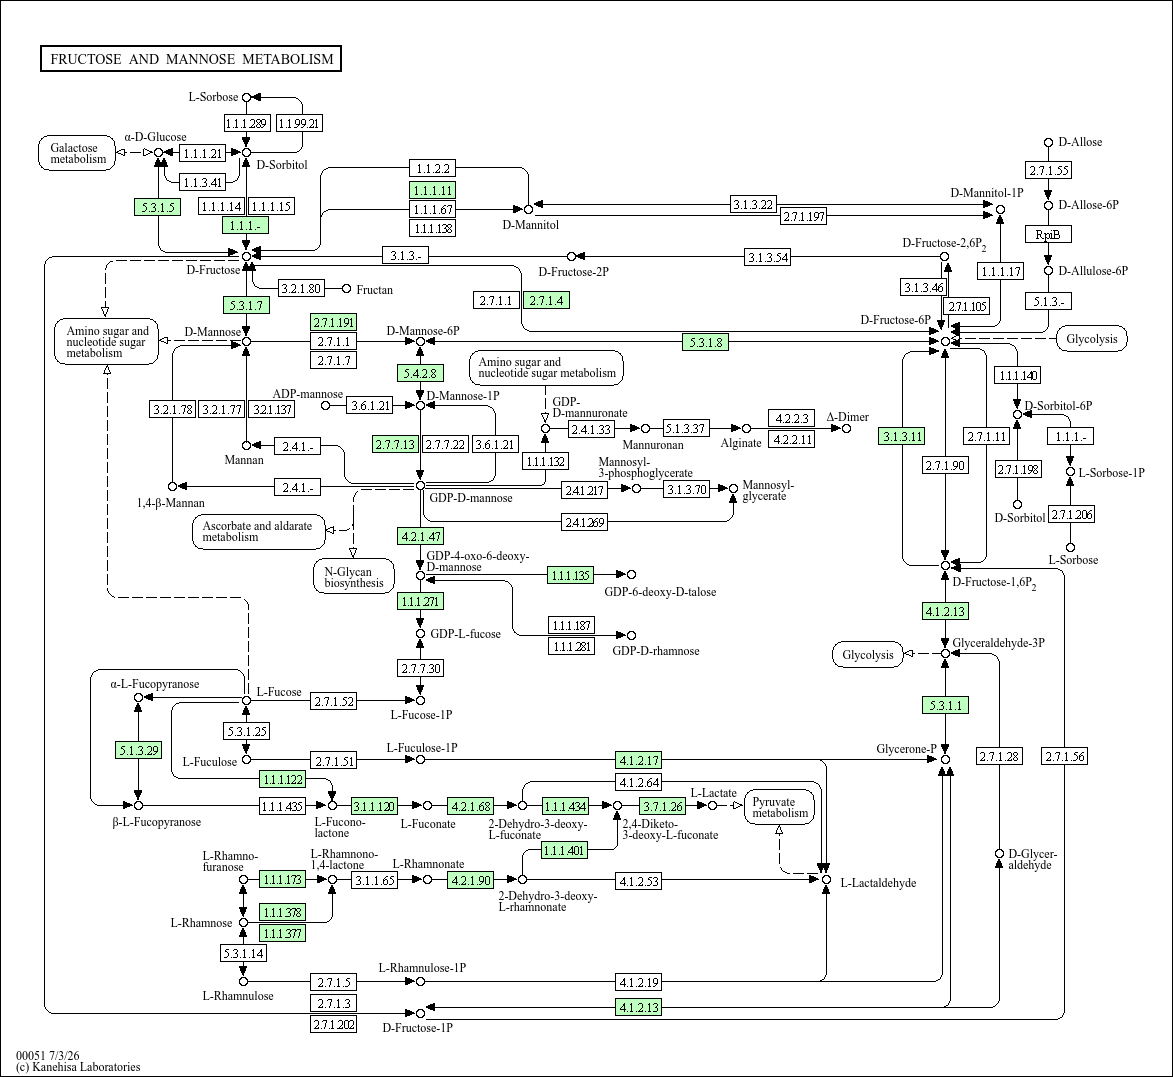Click green enzyme box 5.4.2.8

click(420, 372)
